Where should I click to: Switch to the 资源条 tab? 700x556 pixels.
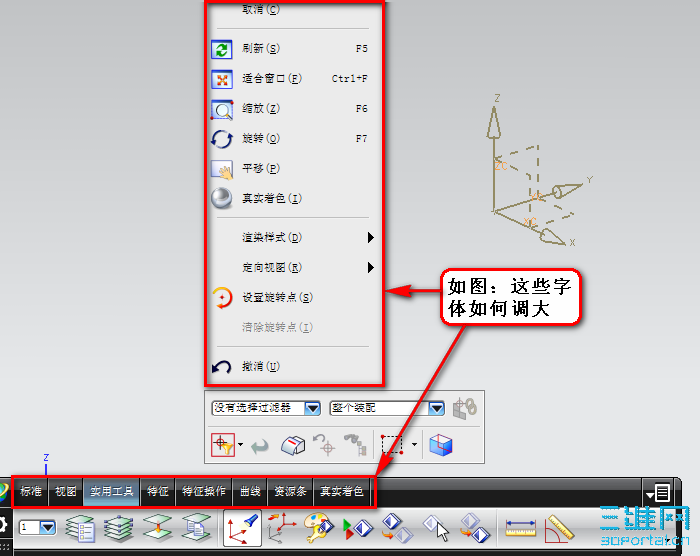click(x=290, y=492)
